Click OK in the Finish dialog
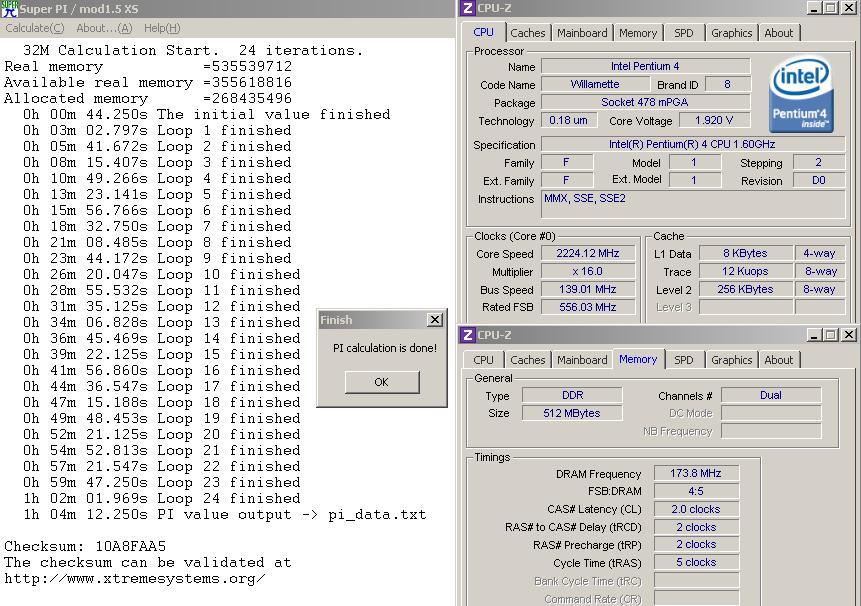This screenshot has width=861, height=606. pyautogui.click(x=382, y=382)
